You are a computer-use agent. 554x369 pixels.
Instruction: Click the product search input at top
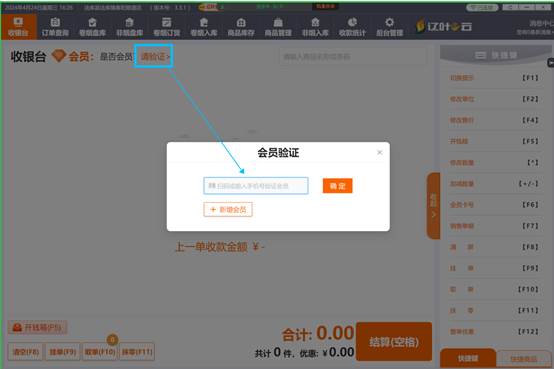point(353,57)
